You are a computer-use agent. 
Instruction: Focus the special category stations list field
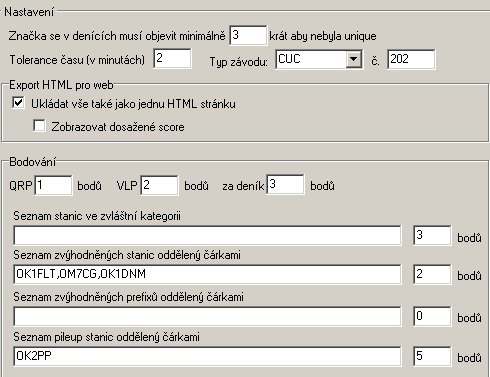point(207,235)
